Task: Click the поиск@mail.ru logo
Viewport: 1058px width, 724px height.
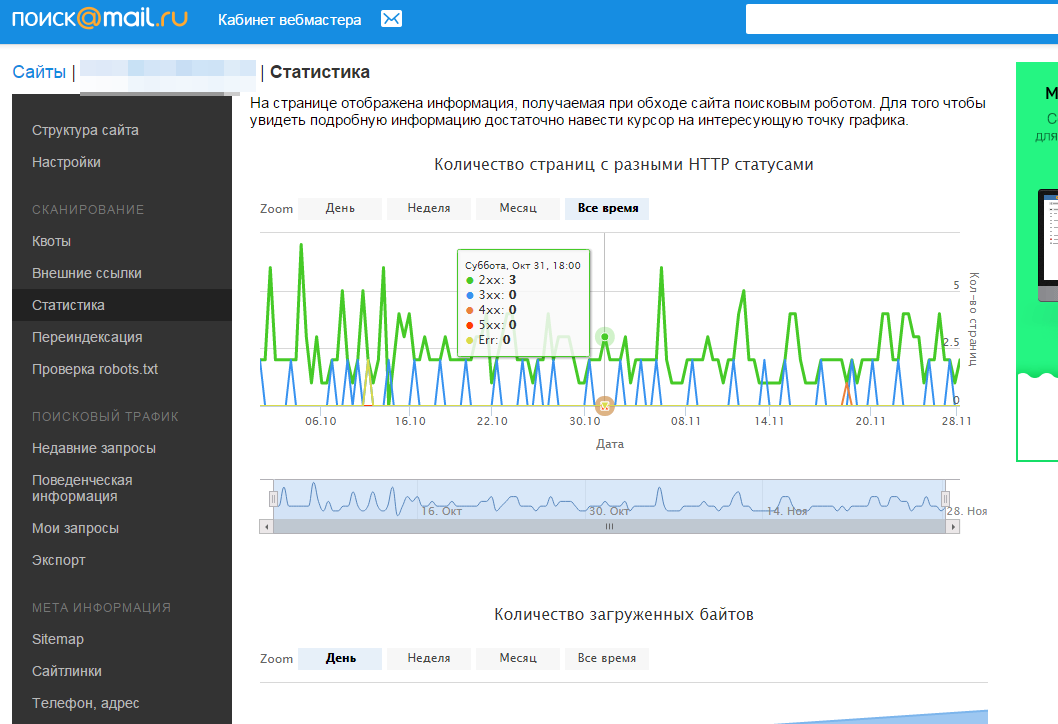Action: (x=99, y=20)
